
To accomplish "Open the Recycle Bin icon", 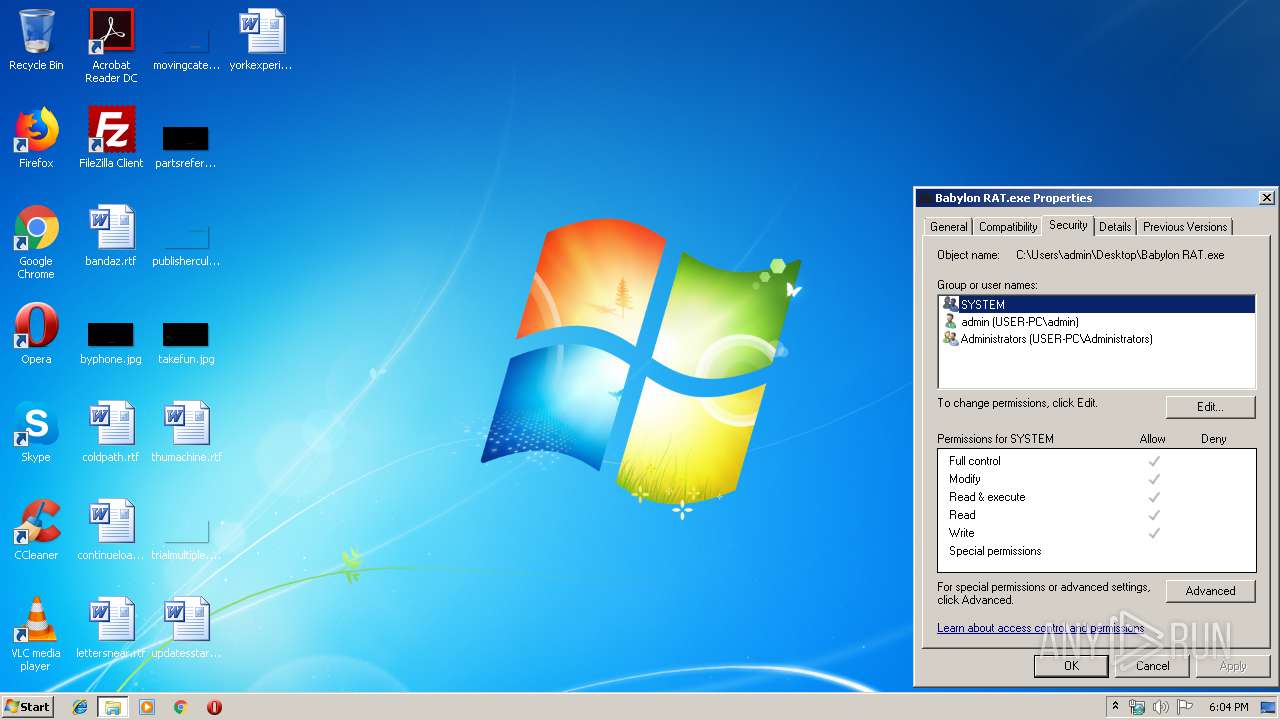I will coord(36,40).
